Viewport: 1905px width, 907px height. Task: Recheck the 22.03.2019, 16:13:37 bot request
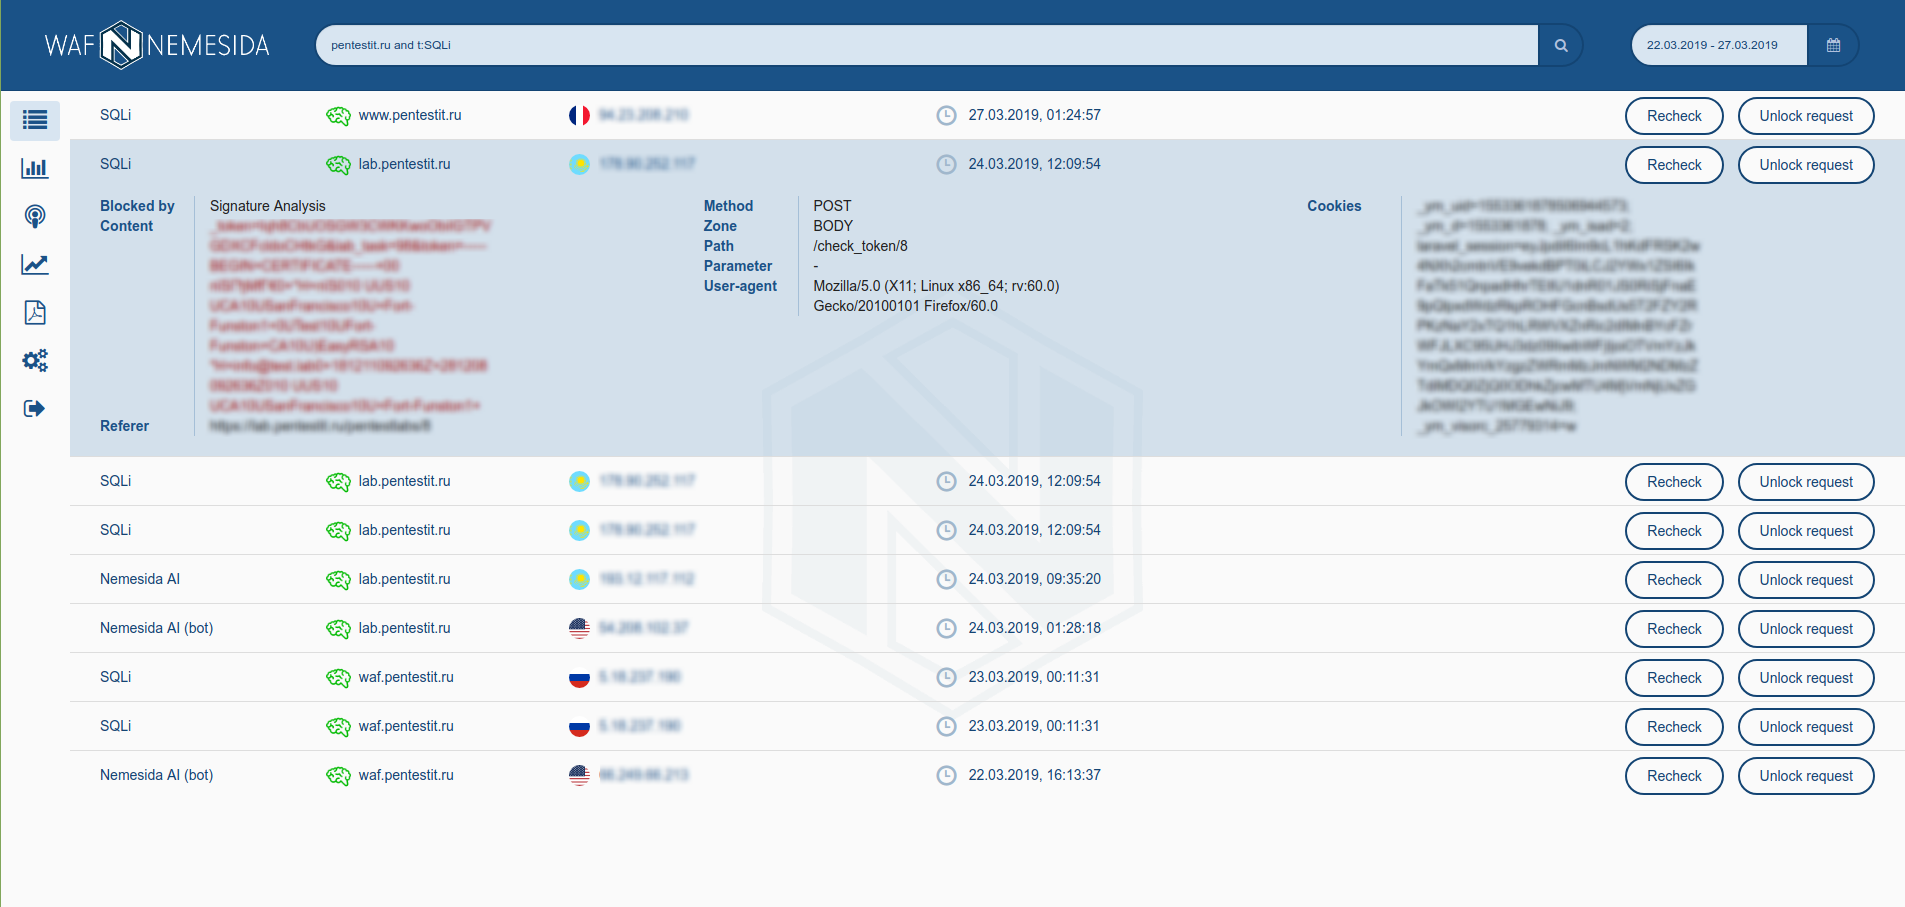pos(1674,776)
